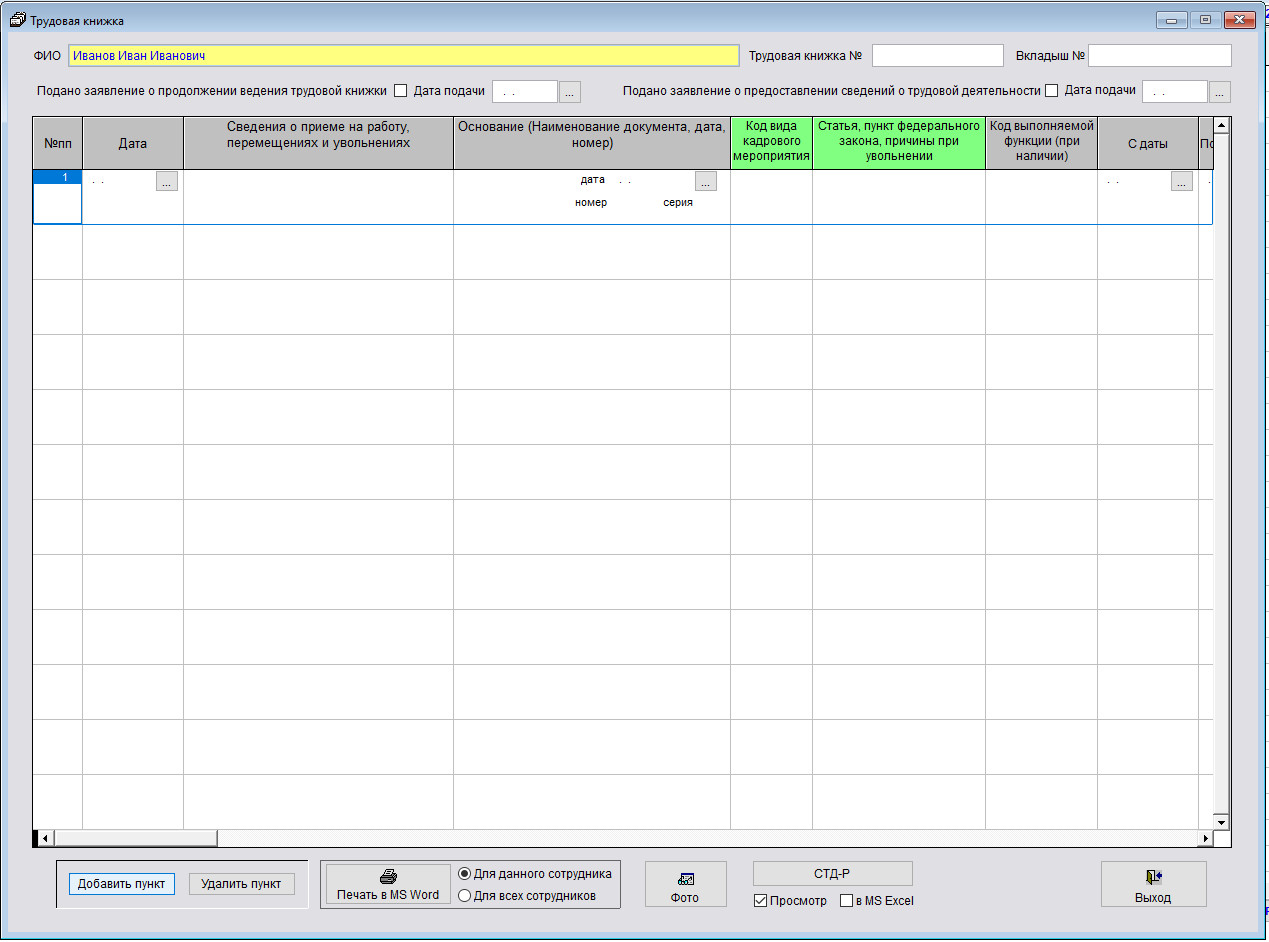
Task: Select row number 1 cell
Action: pos(58,178)
